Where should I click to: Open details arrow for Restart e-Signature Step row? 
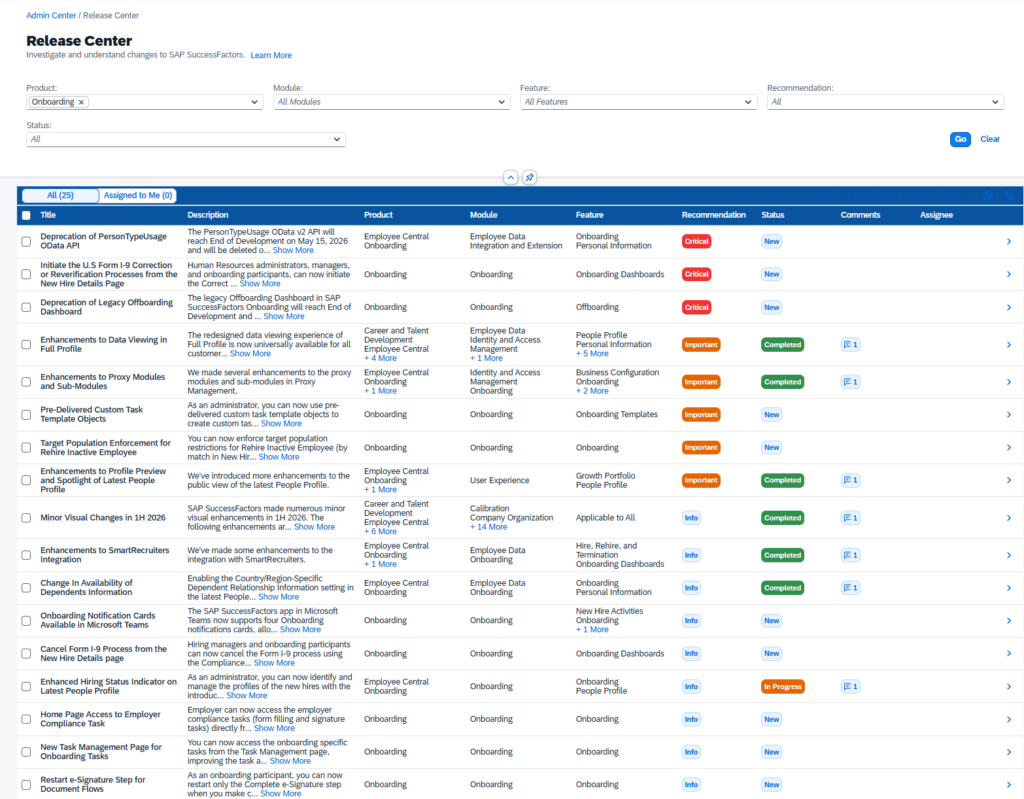[x=1009, y=785]
